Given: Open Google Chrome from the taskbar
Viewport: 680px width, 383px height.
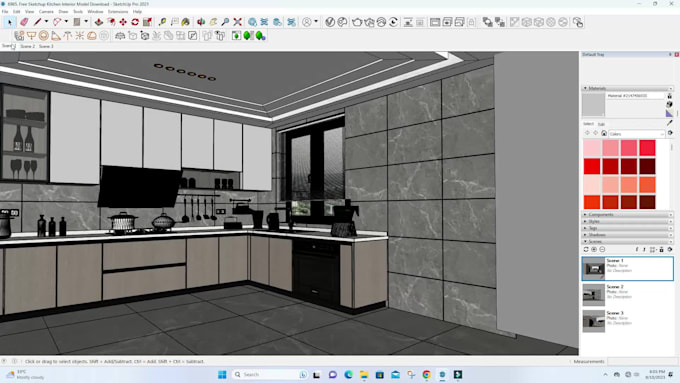Looking at the screenshot, I should tap(426, 374).
